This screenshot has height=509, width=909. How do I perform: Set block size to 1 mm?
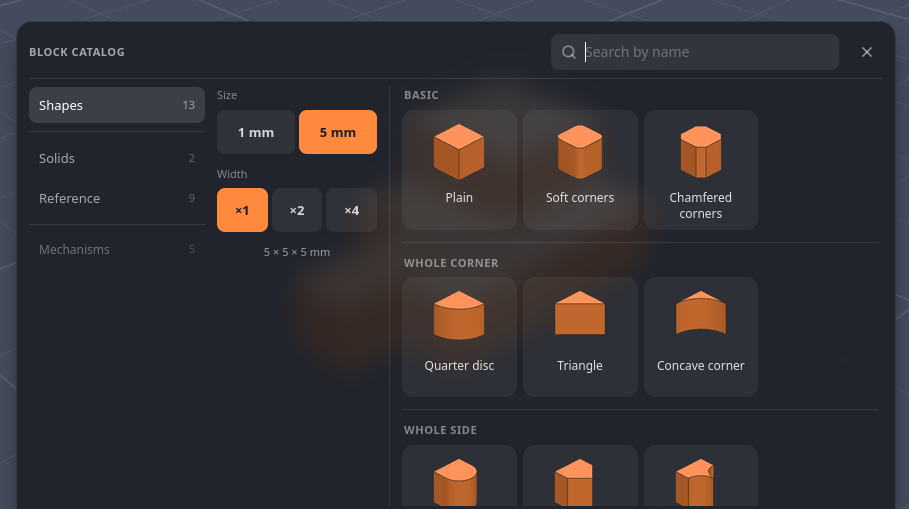click(x=256, y=132)
